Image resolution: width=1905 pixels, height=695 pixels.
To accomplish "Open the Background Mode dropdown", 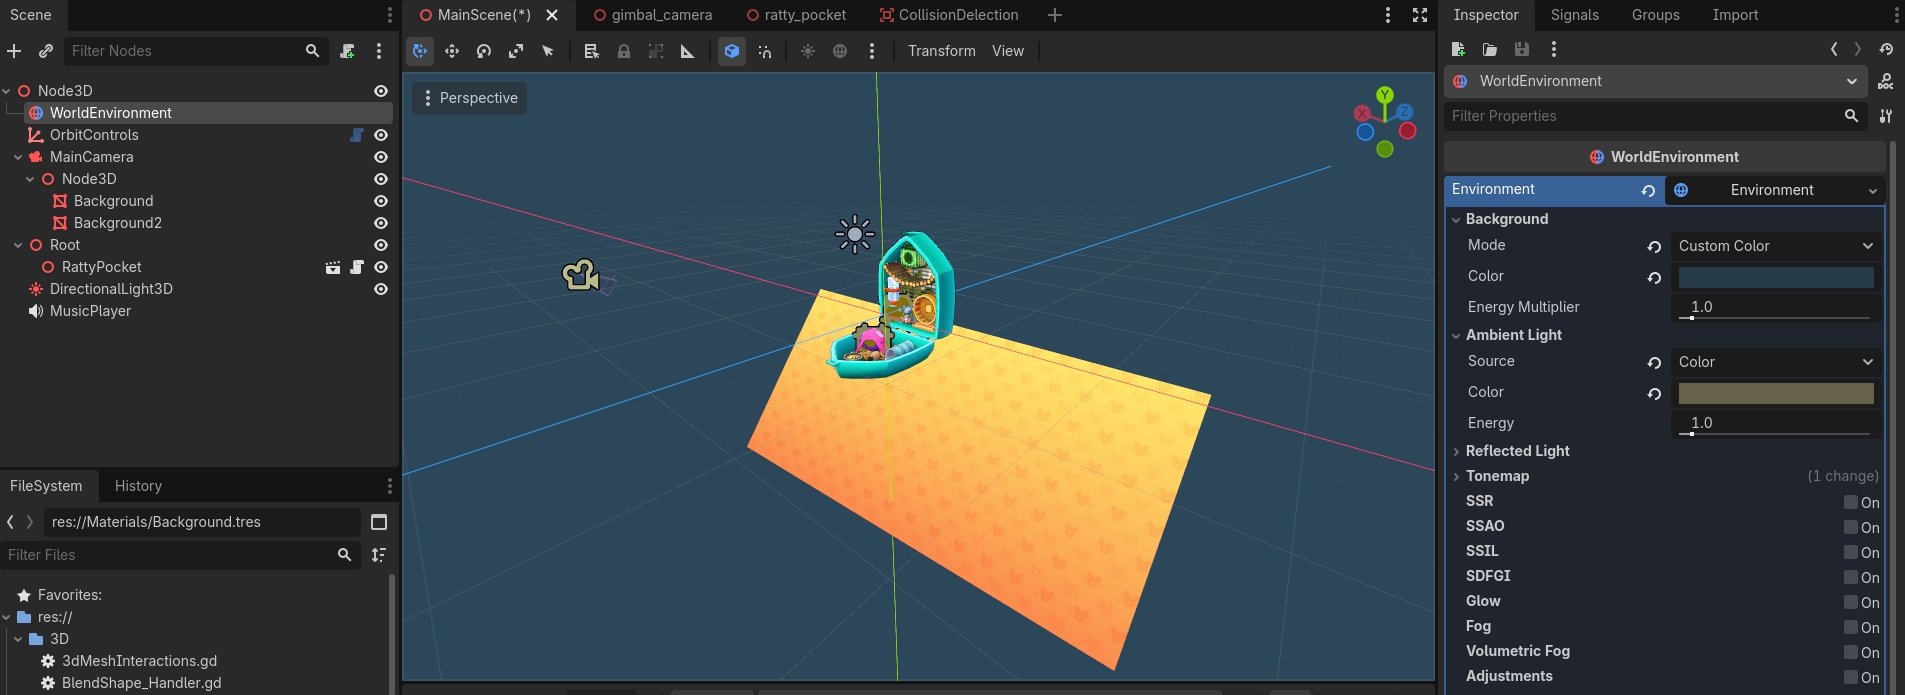I will [1775, 246].
